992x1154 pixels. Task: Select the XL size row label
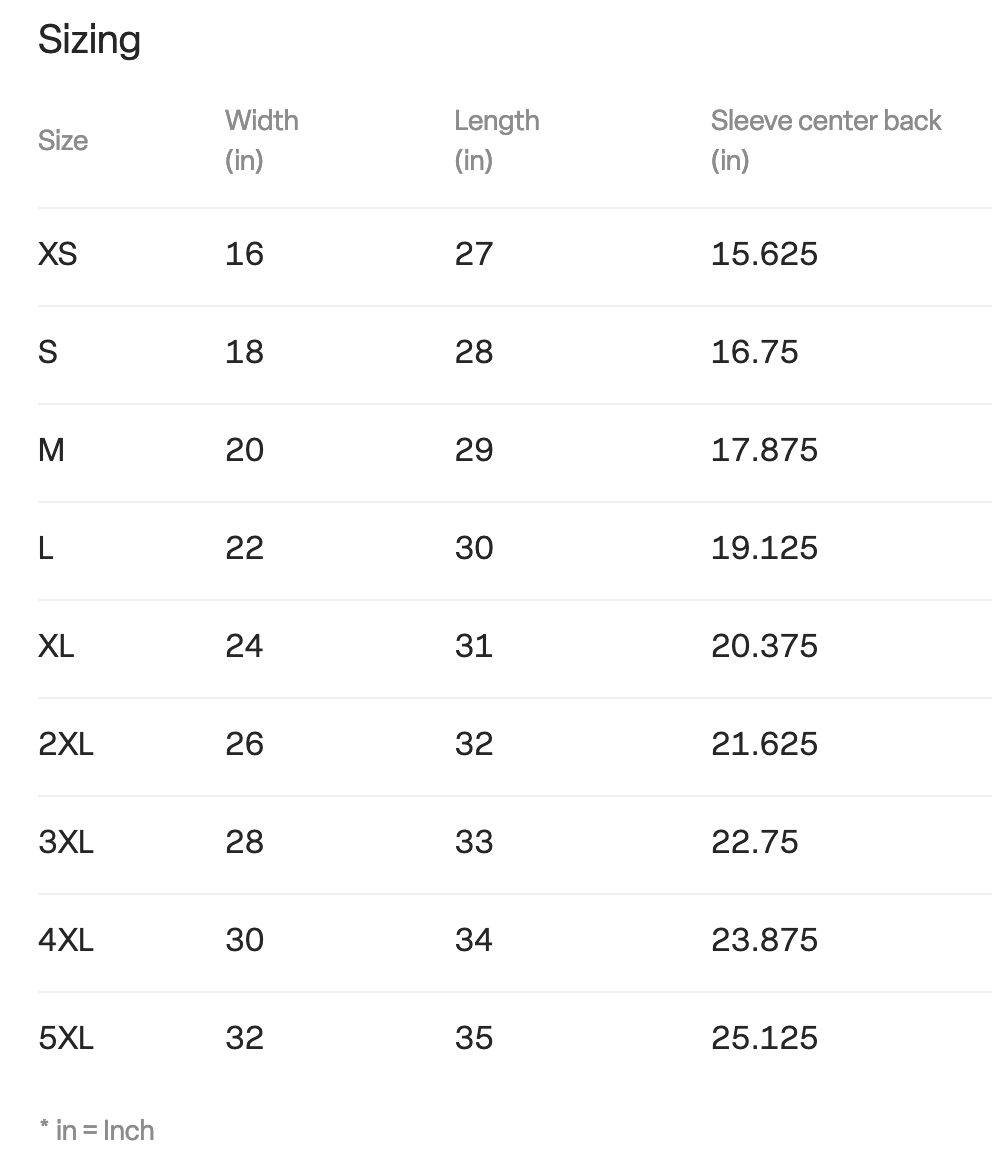coord(56,646)
